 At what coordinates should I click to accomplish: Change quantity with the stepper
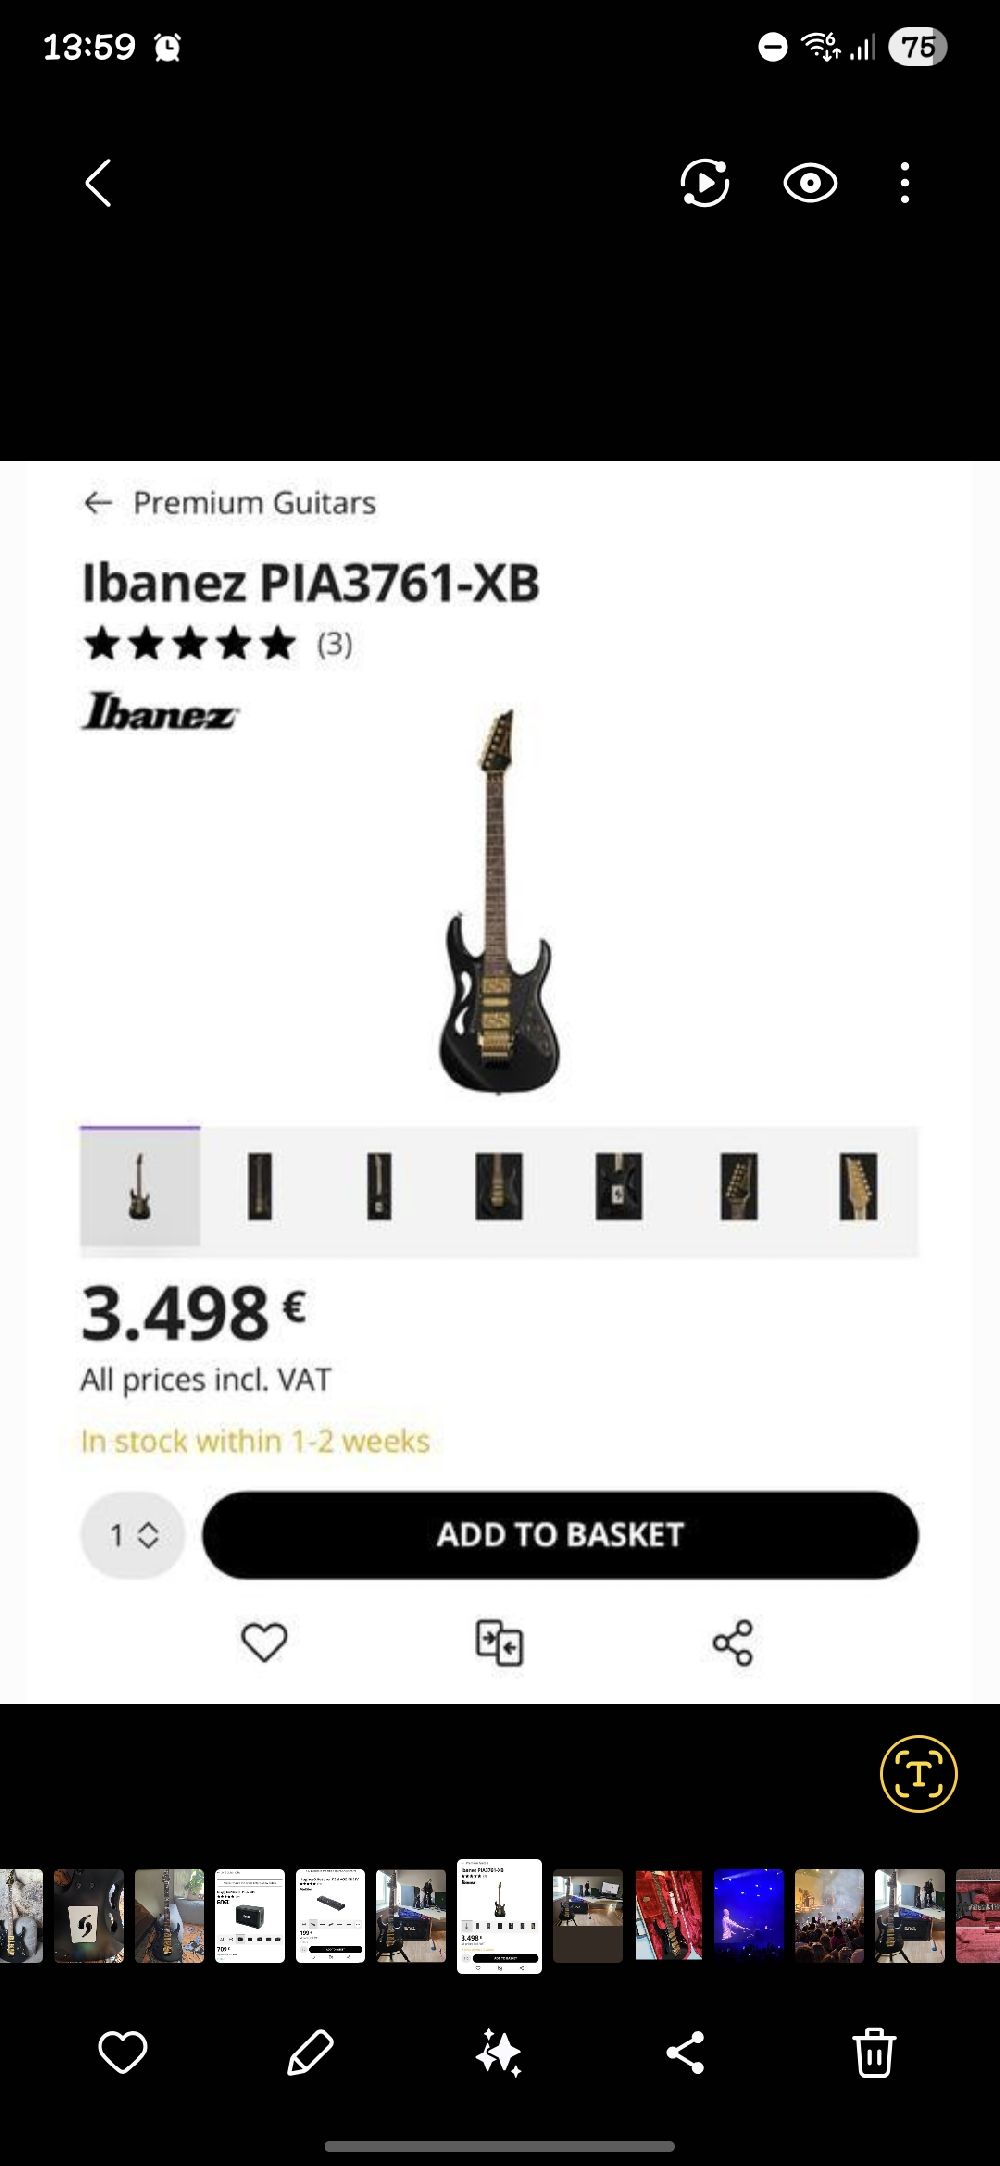tap(133, 1535)
